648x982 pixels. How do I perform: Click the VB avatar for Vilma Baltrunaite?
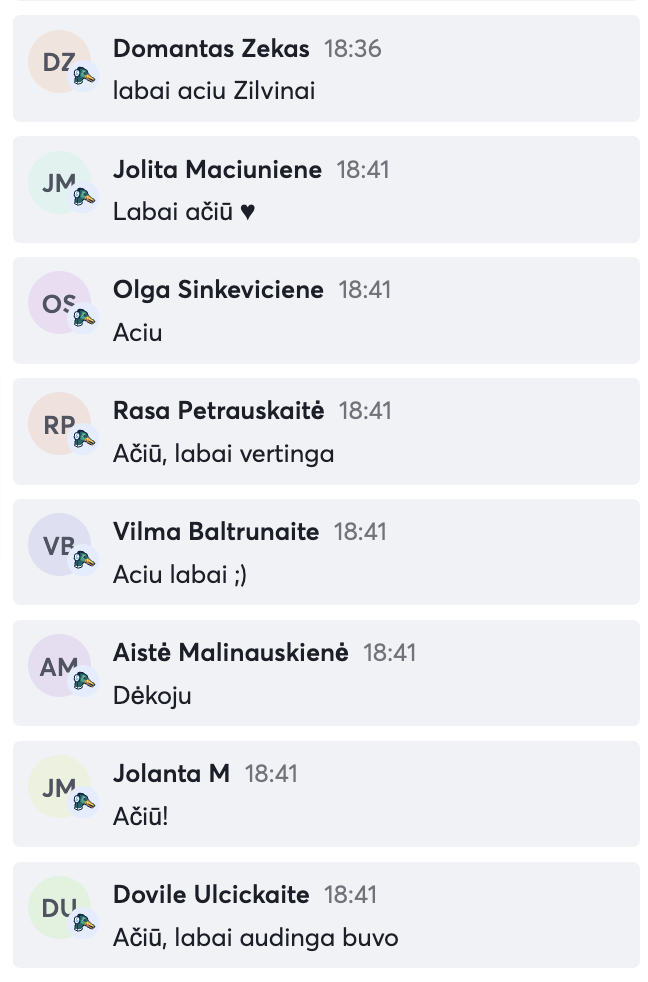click(x=59, y=545)
